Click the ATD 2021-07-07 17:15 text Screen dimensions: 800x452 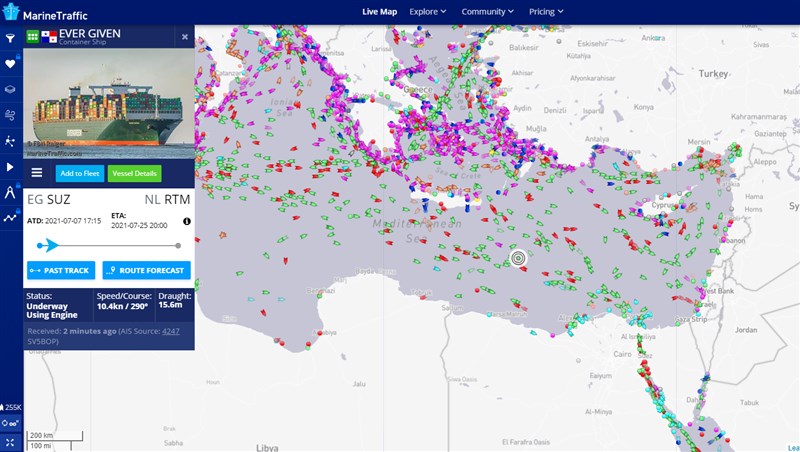64,221
